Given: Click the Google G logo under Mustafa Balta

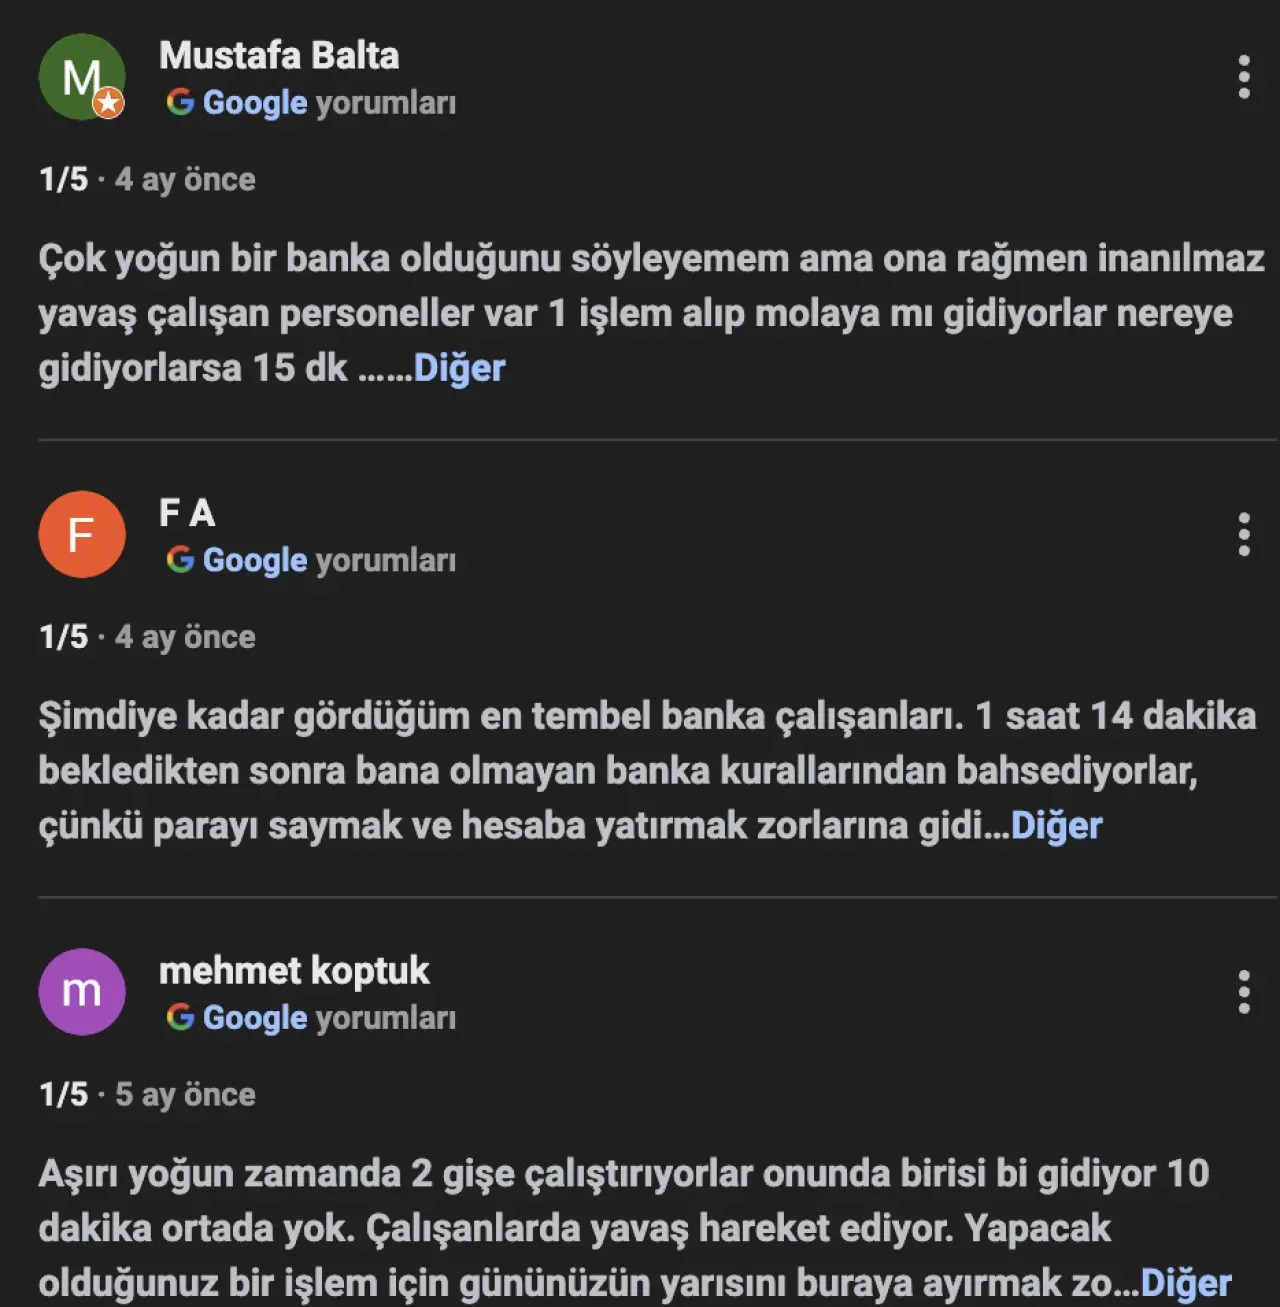Looking at the screenshot, I should [180, 102].
